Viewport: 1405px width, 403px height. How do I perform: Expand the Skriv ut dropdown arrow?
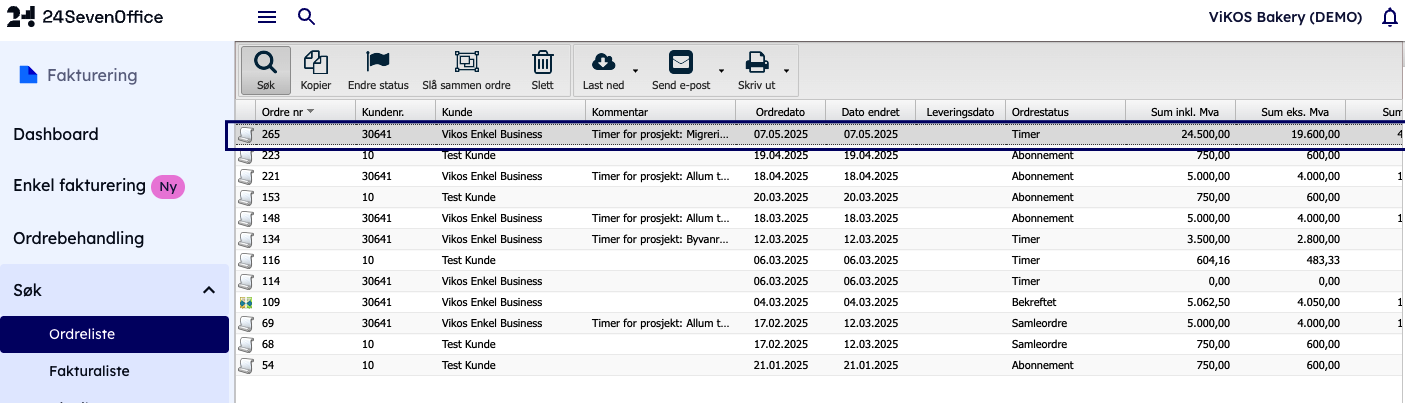coord(786,72)
